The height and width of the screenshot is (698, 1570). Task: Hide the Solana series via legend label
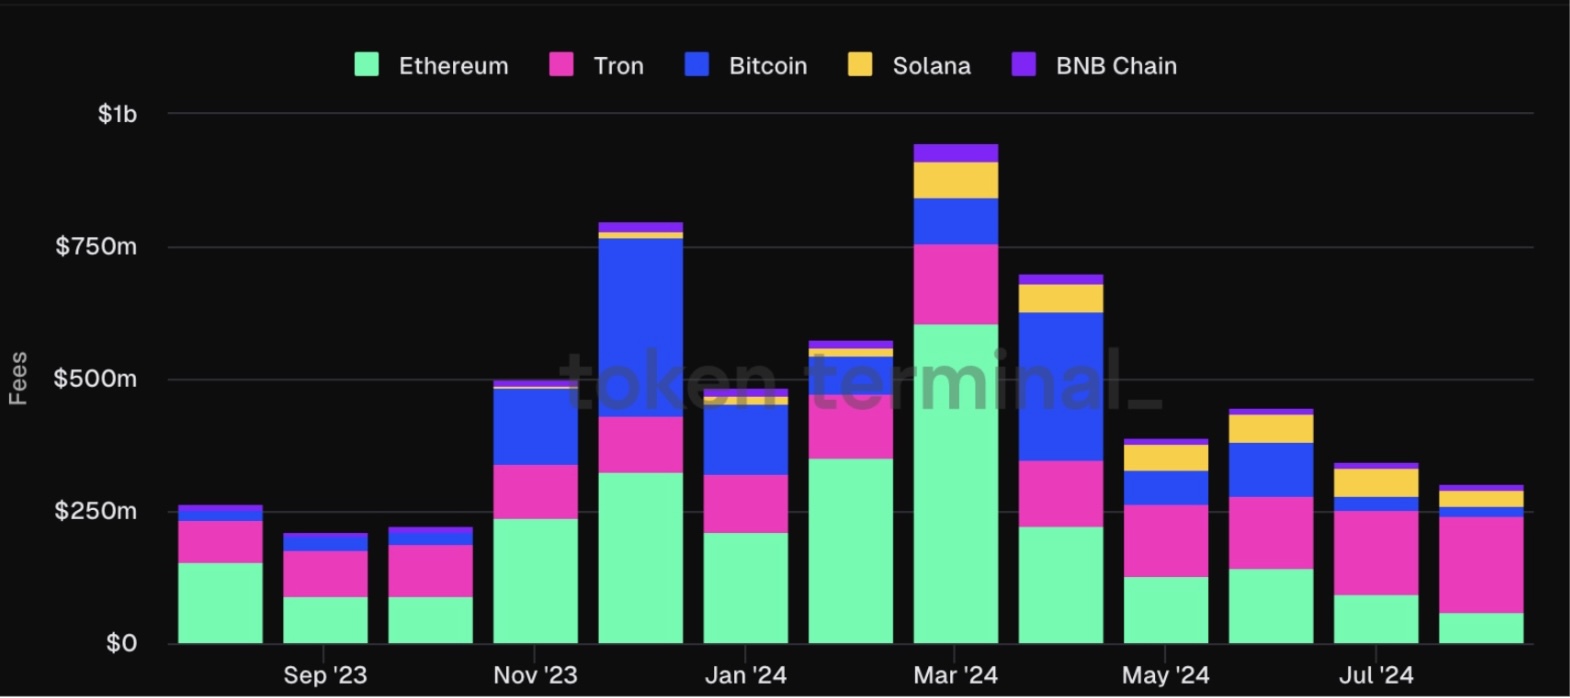(x=931, y=66)
